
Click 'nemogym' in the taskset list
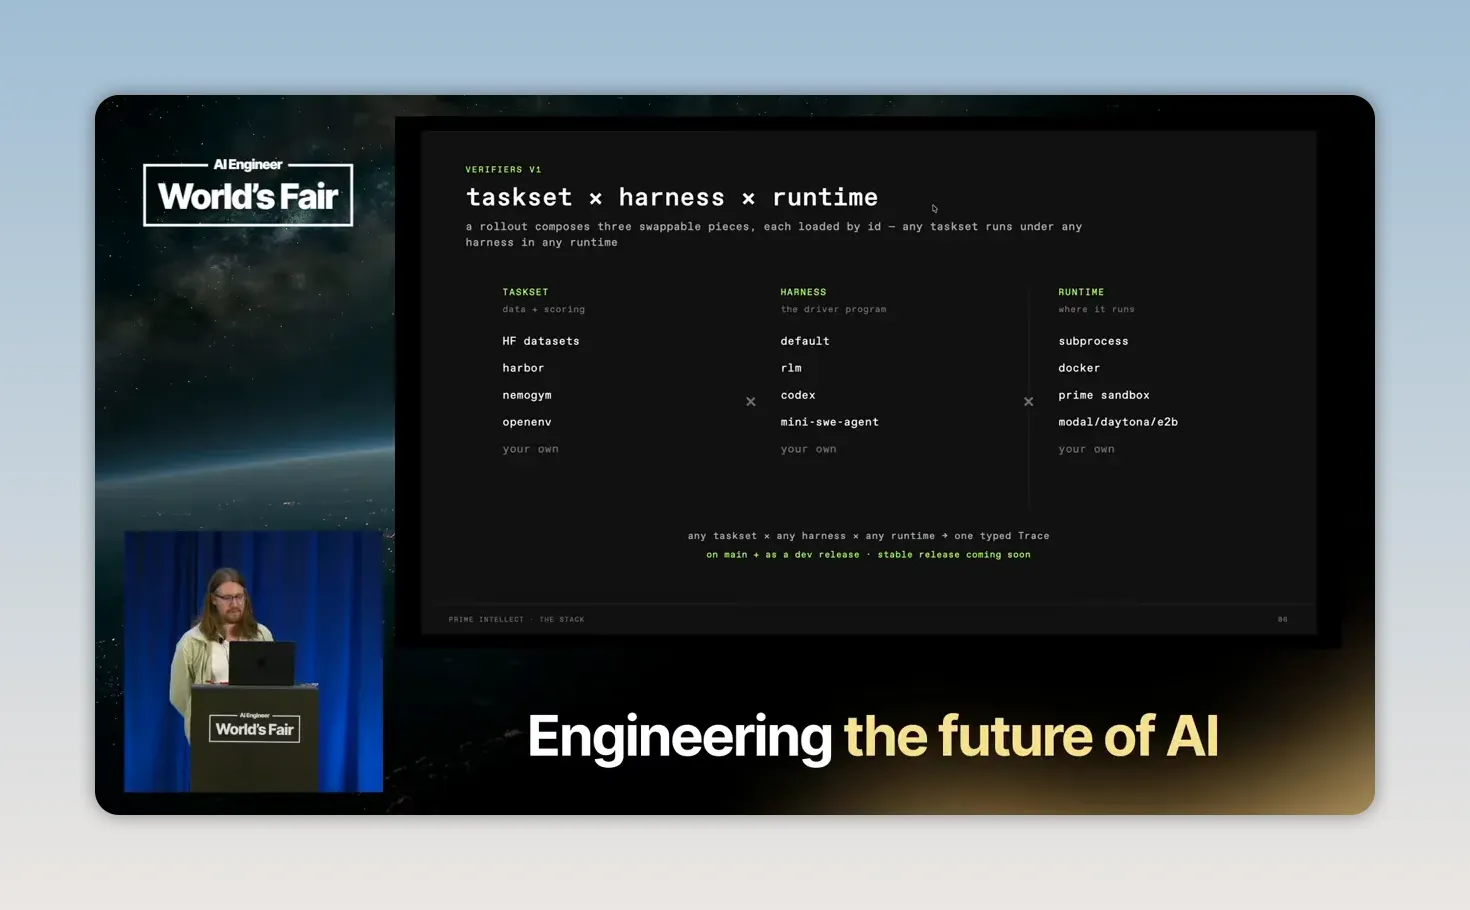(527, 395)
